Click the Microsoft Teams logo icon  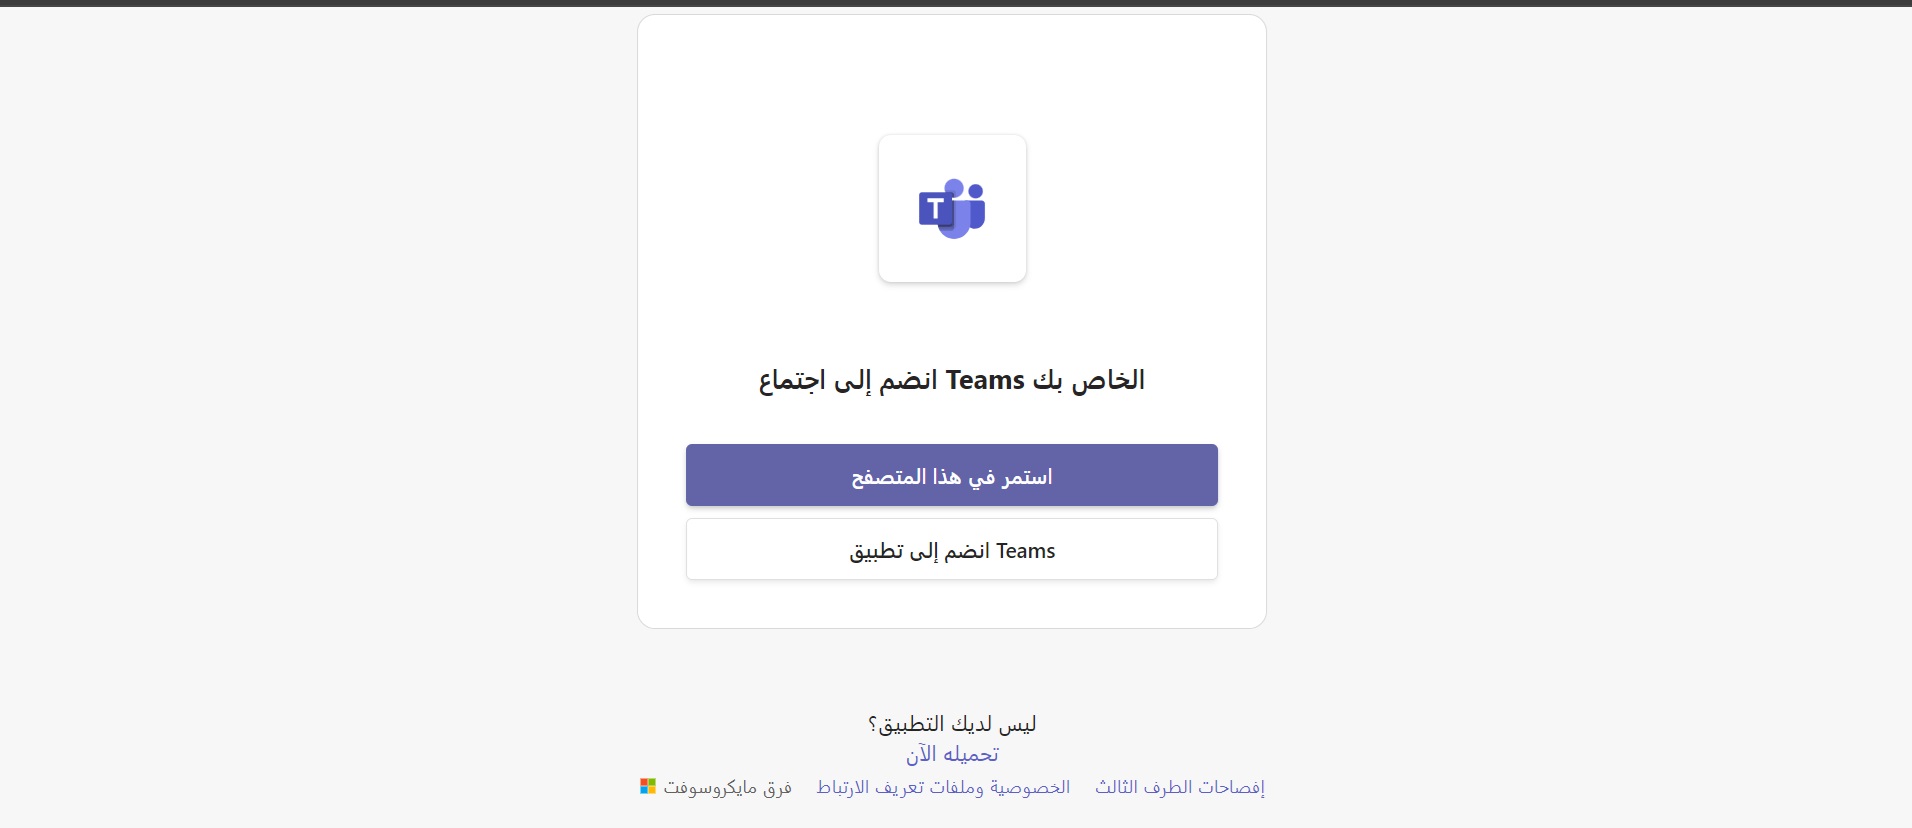(x=952, y=208)
